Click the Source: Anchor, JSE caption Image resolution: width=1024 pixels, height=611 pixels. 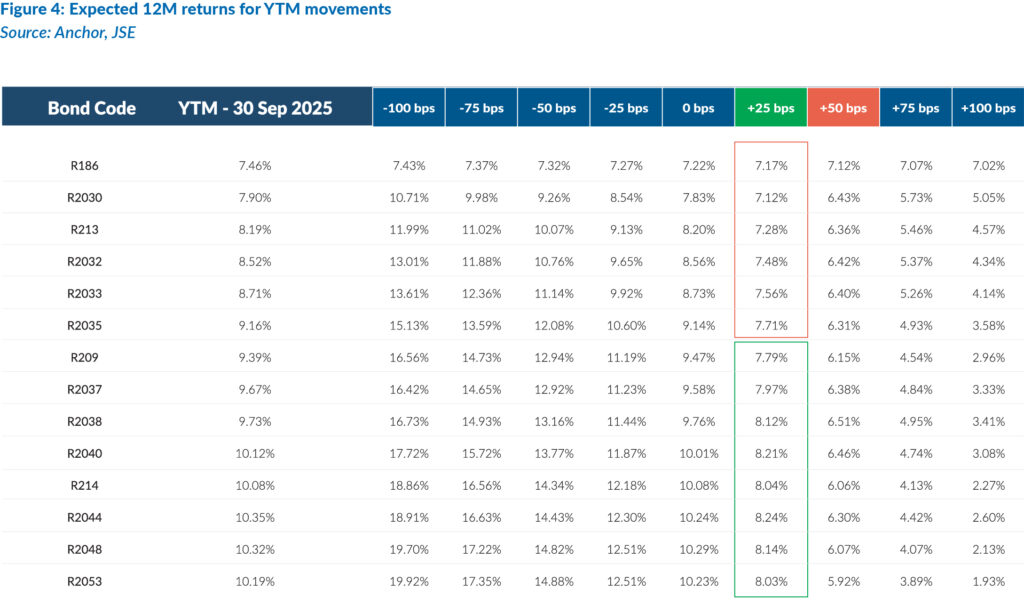pos(68,32)
